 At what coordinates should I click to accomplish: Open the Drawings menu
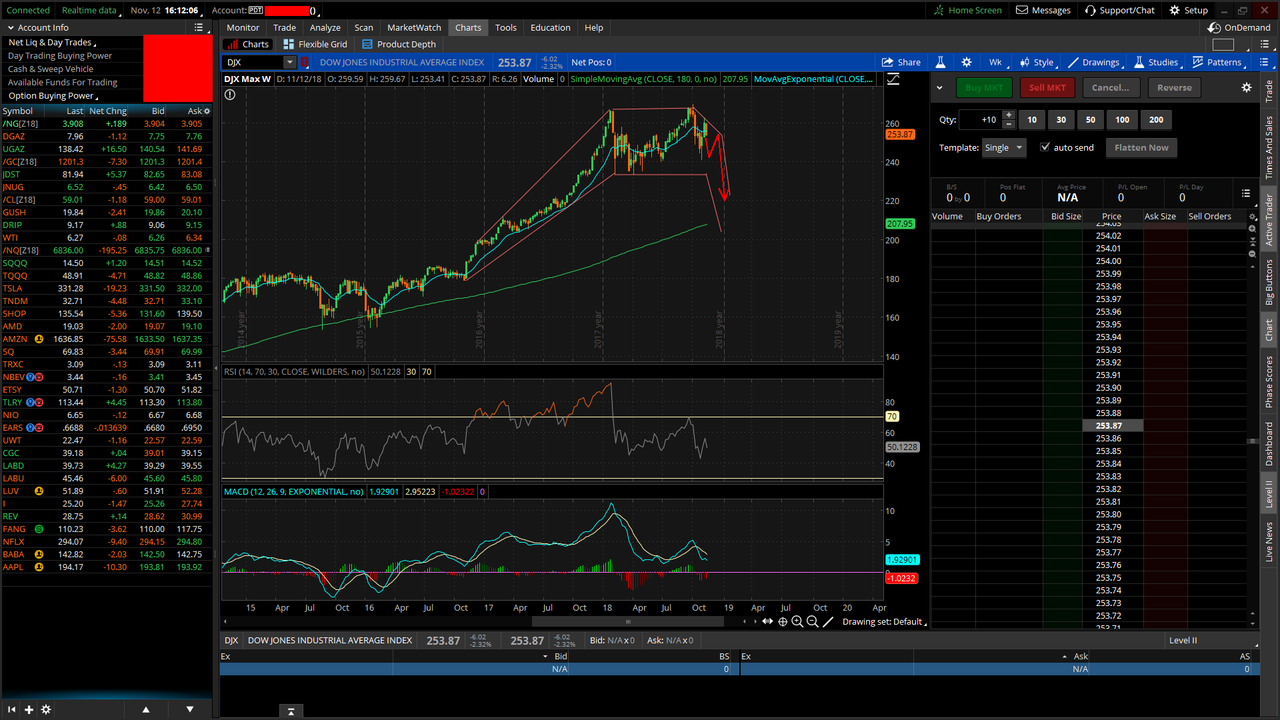click(1093, 62)
